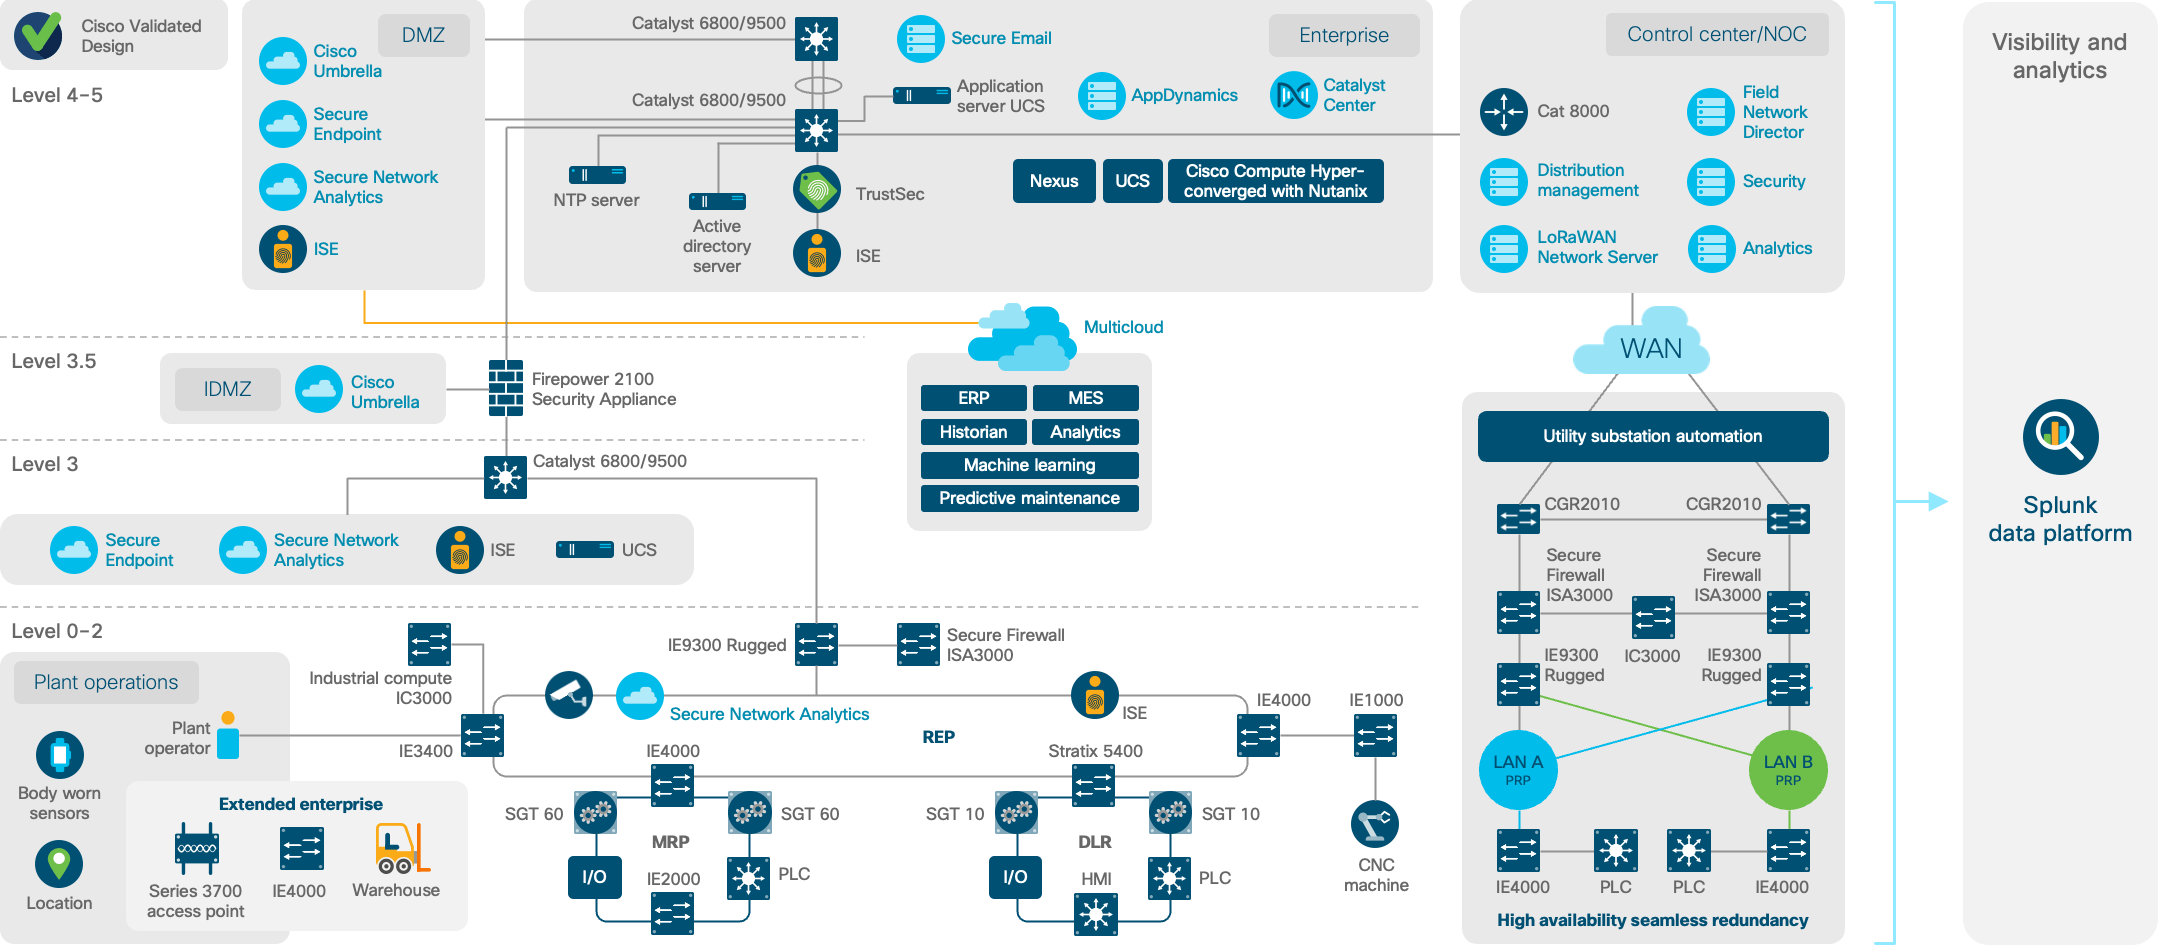The image size is (2160, 946).
Task: Select the Extended enterprise heading
Action: tap(301, 804)
